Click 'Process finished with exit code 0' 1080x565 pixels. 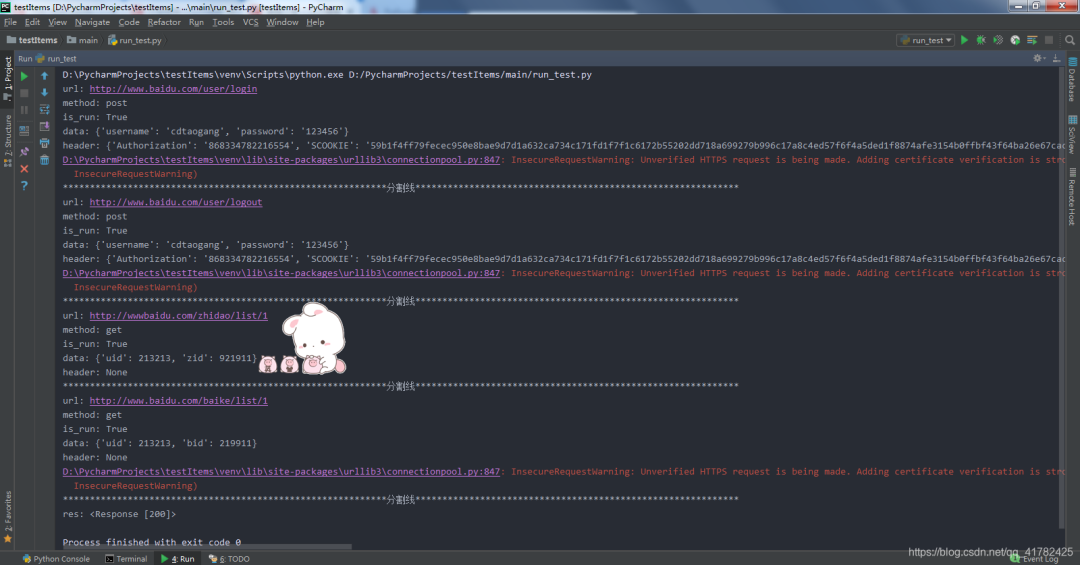pos(152,542)
